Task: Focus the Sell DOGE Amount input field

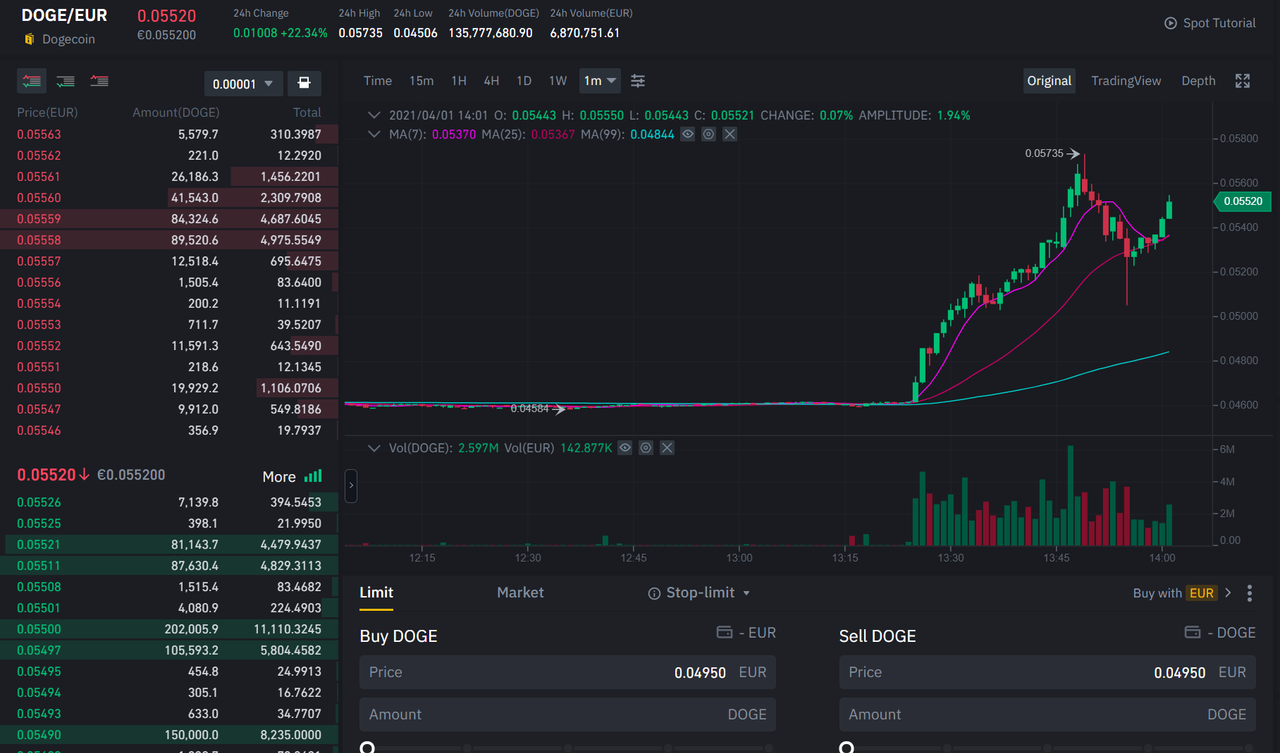Action: (x=1048, y=714)
